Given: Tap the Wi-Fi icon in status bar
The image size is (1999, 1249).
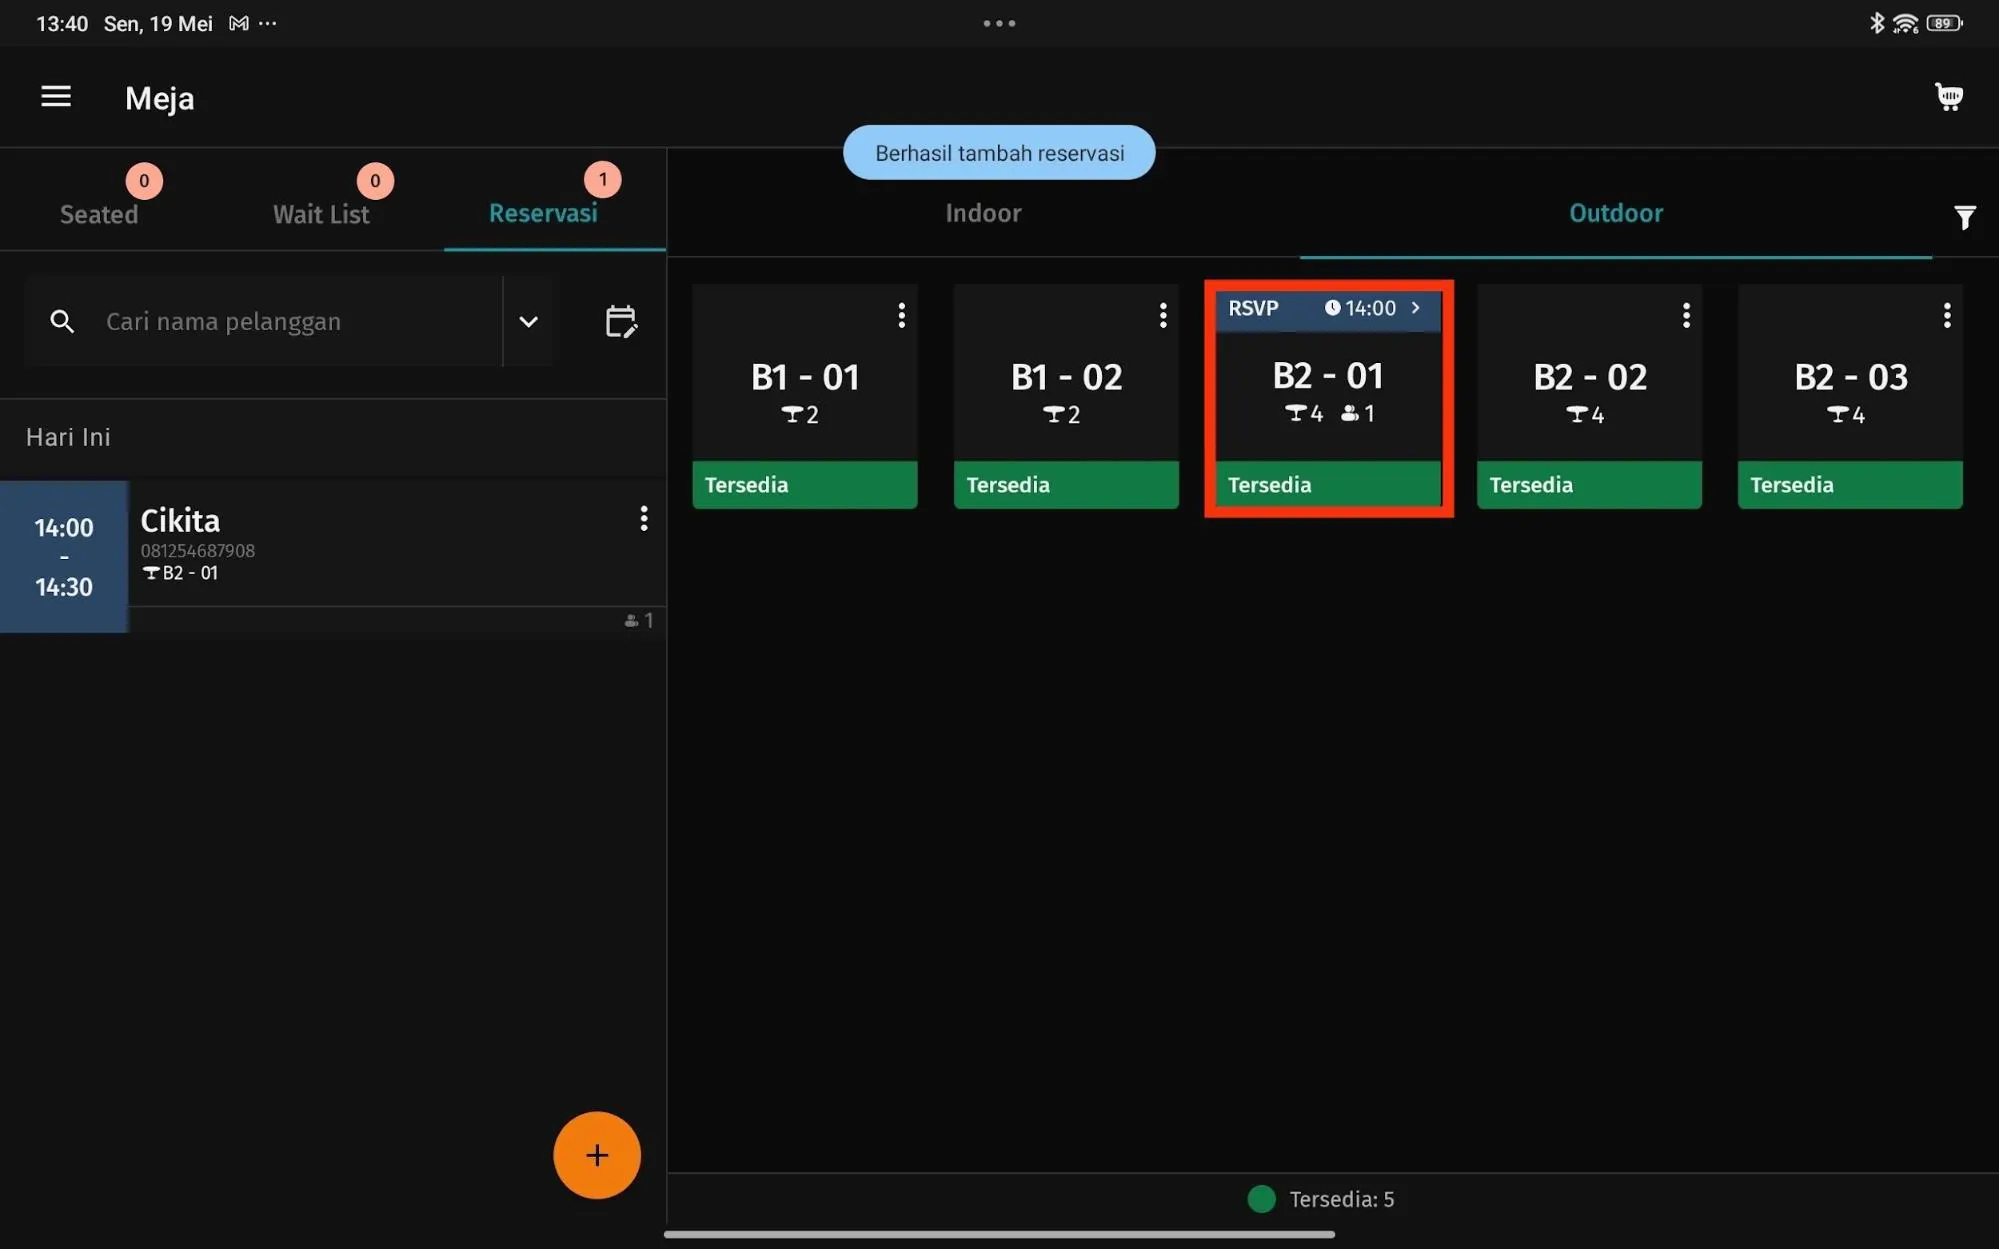Looking at the screenshot, I should [x=1906, y=23].
